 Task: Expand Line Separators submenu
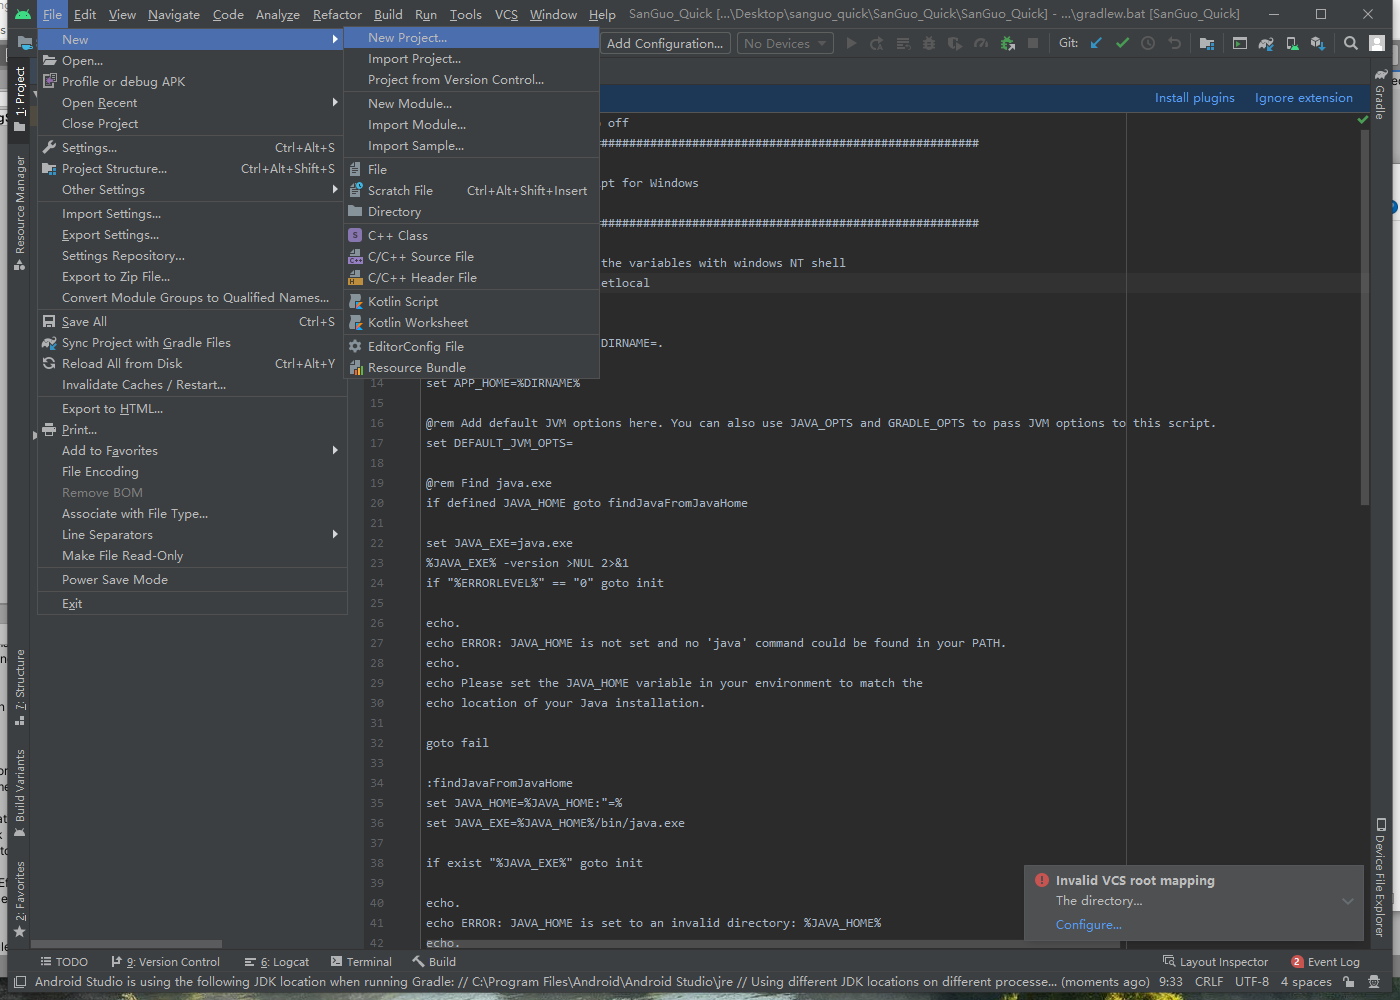pyautogui.click(x=335, y=535)
